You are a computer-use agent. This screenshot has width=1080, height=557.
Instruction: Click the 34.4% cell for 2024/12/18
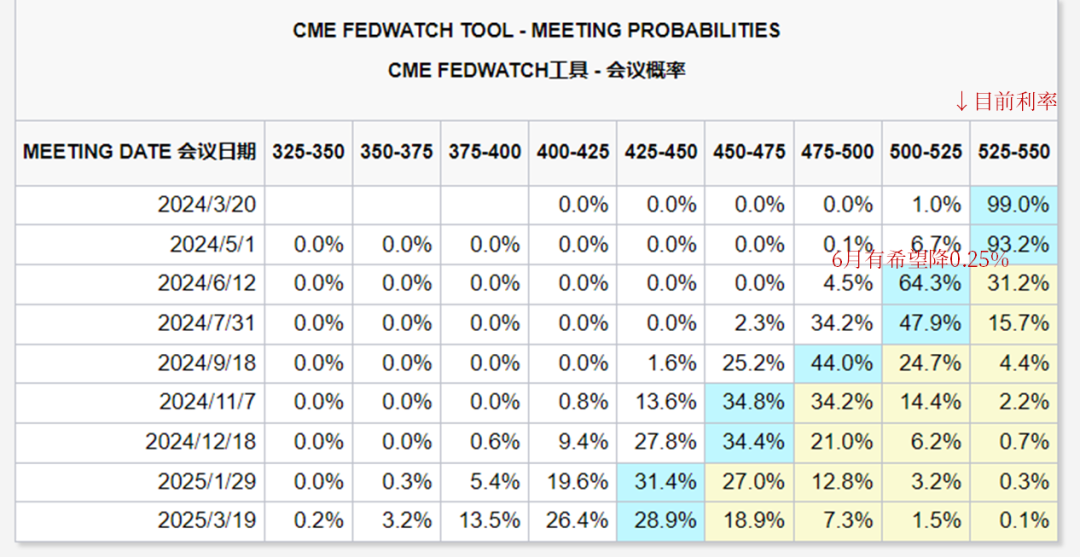click(749, 442)
